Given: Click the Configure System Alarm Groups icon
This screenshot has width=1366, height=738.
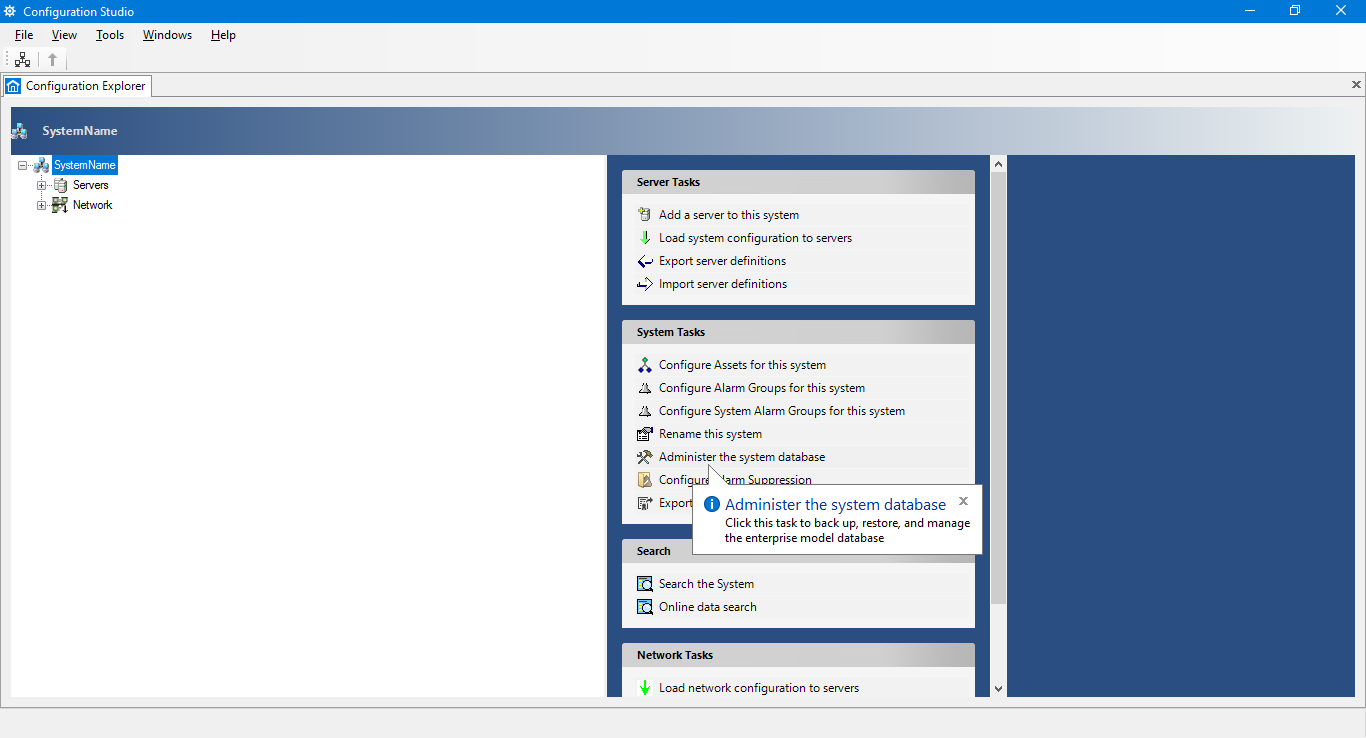Looking at the screenshot, I should [x=645, y=411].
